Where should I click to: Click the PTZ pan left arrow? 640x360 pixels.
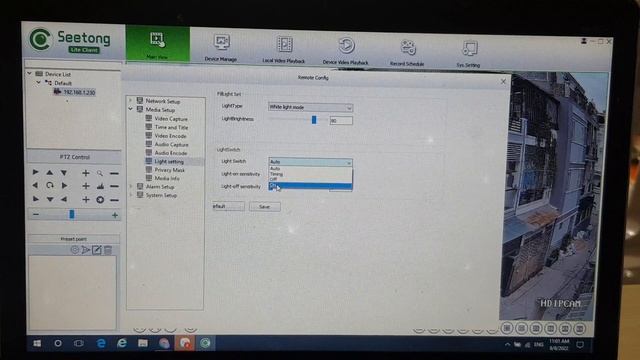35,185
